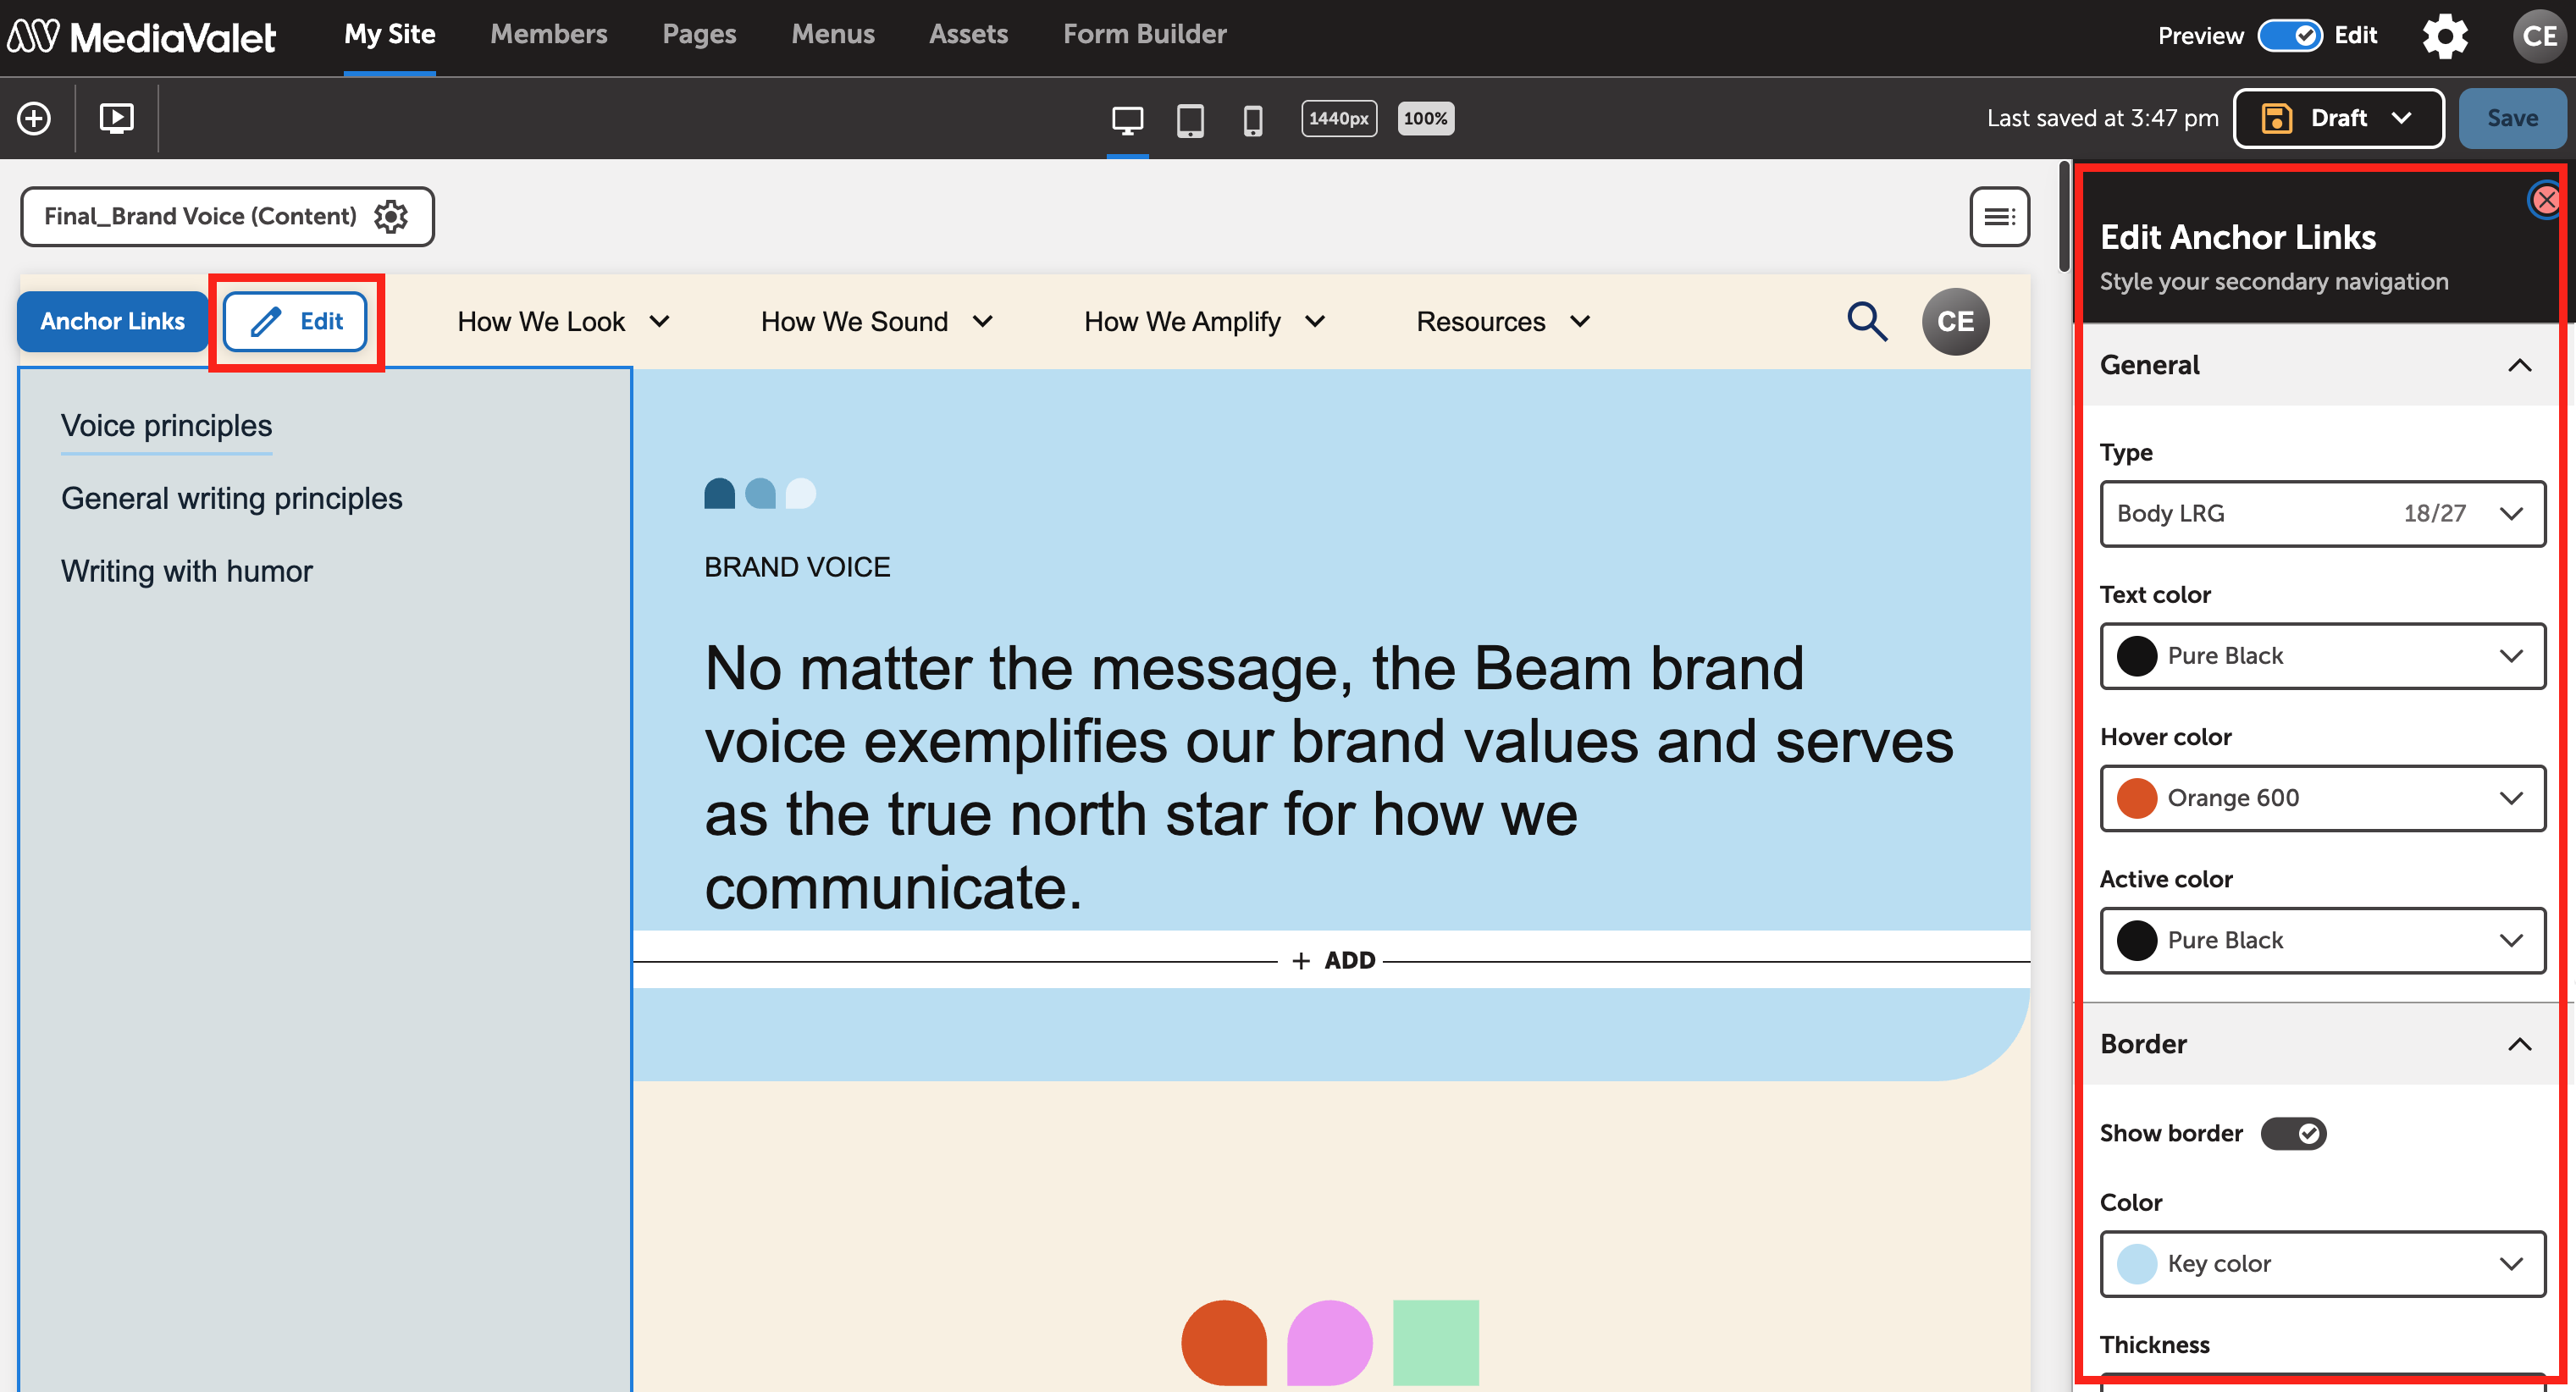Image resolution: width=2576 pixels, height=1392 pixels.
Task: Expand the How We Look menu
Action: (563, 321)
